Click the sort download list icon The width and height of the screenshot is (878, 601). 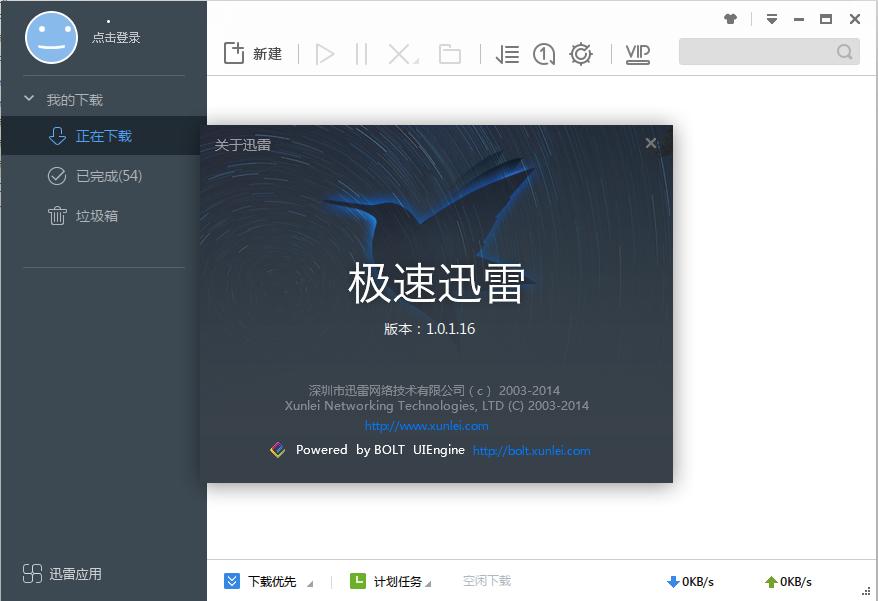[507, 54]
